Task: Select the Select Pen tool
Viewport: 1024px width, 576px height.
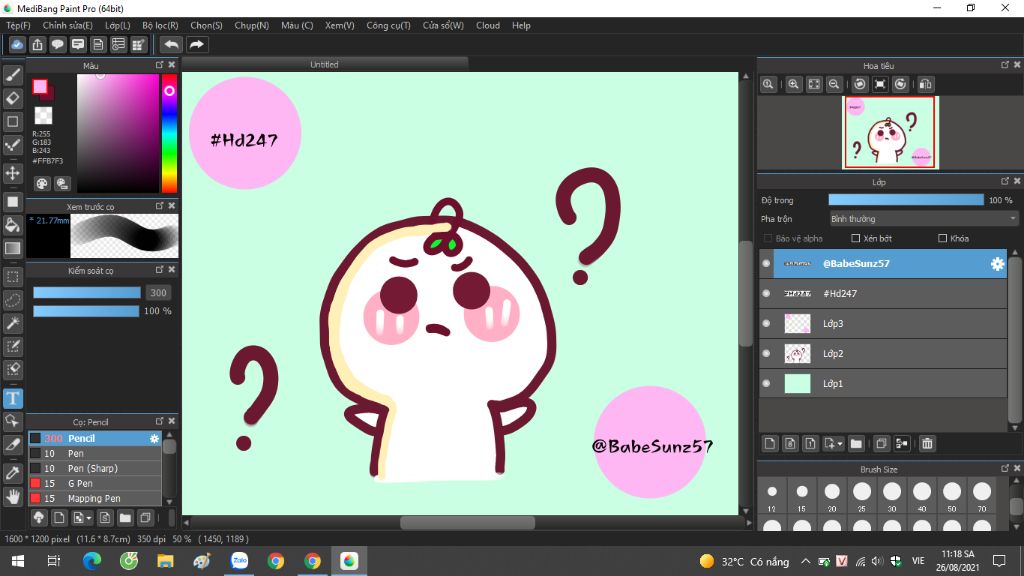Action: pos(12,346)
